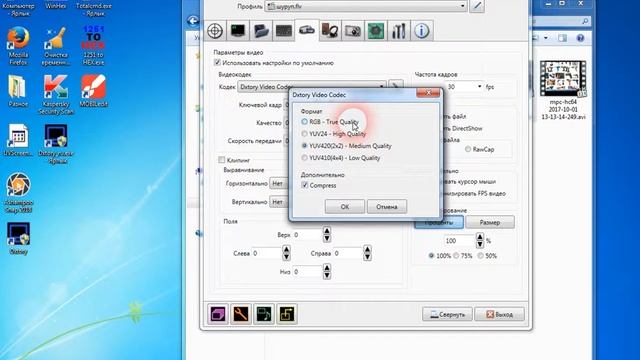Select the 50% scaling radio button

click(x=481, y=256)
